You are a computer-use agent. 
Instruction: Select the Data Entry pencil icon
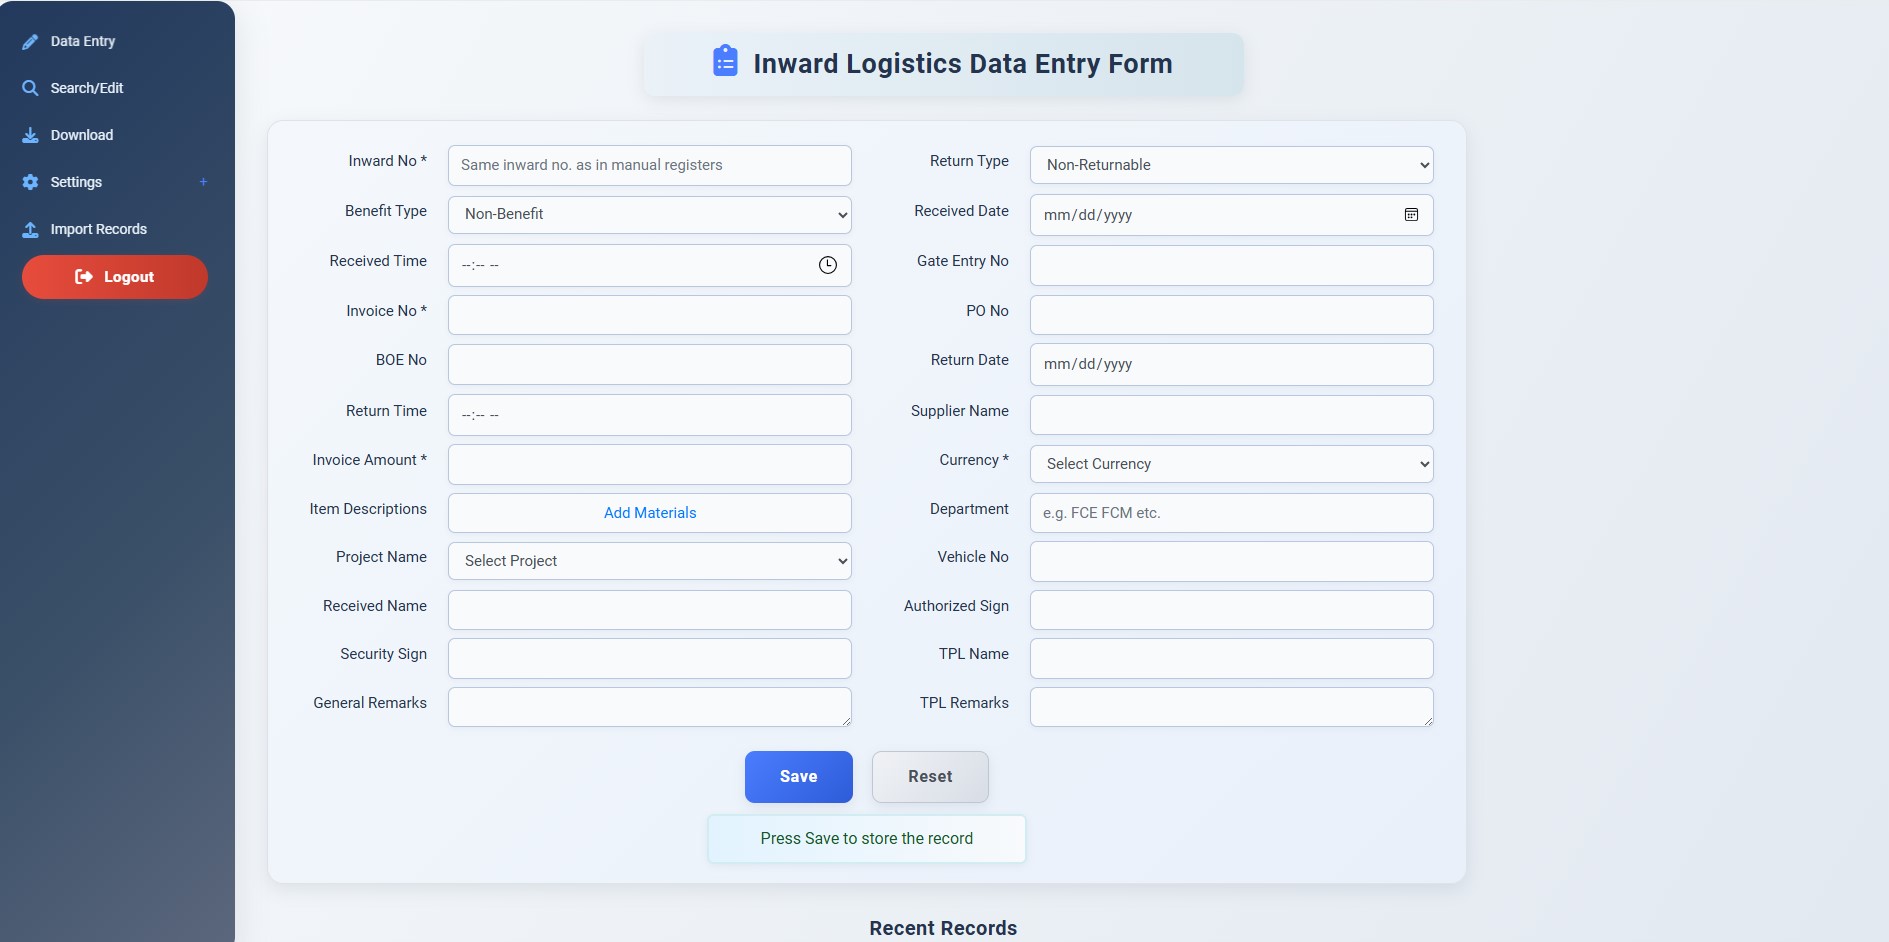click(x=29, y=41)
